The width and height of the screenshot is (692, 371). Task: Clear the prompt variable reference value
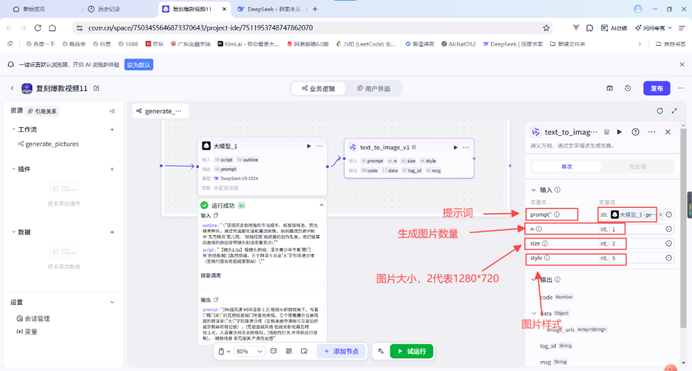click(660, 214)
